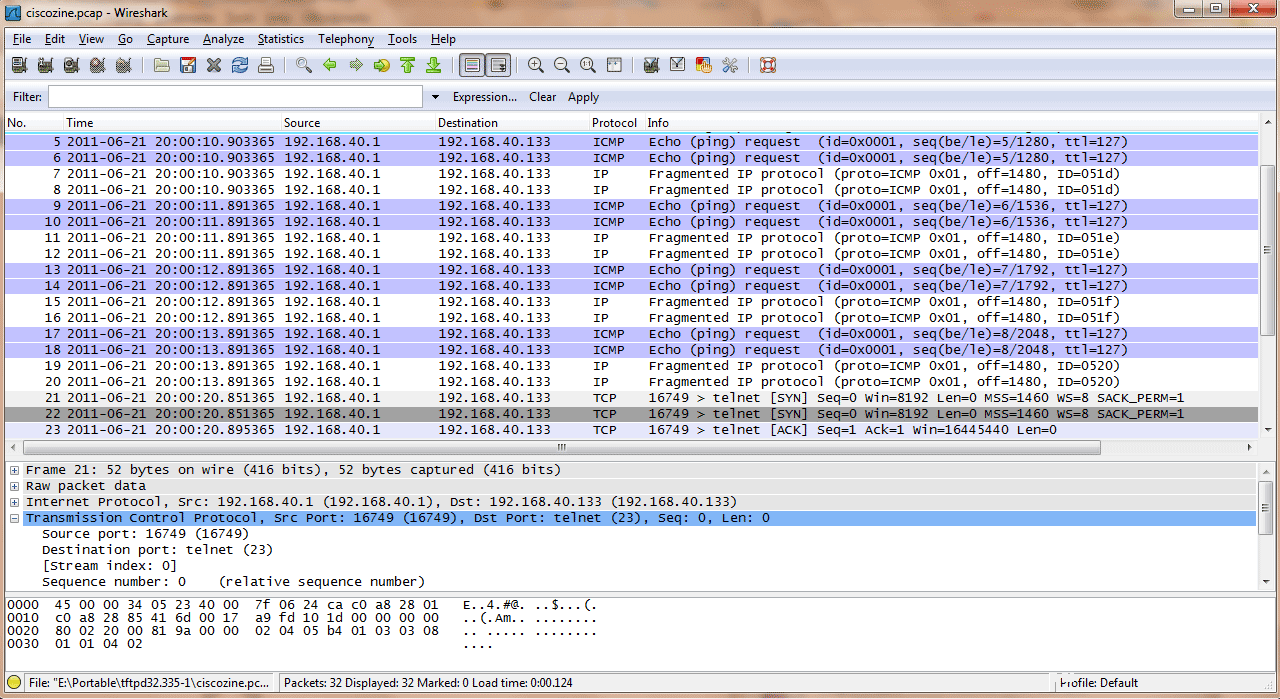The height and width of the screenshot is (699, 1280).
Task: Open capture options from toolbar
Action: coord(45,65)
